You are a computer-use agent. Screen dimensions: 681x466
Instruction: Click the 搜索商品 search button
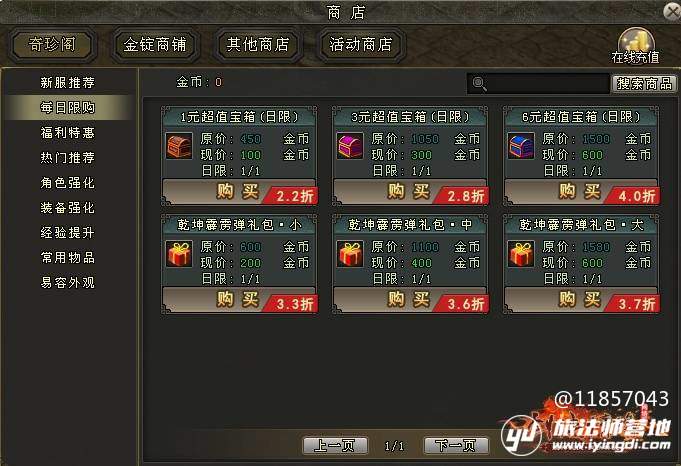644,83
